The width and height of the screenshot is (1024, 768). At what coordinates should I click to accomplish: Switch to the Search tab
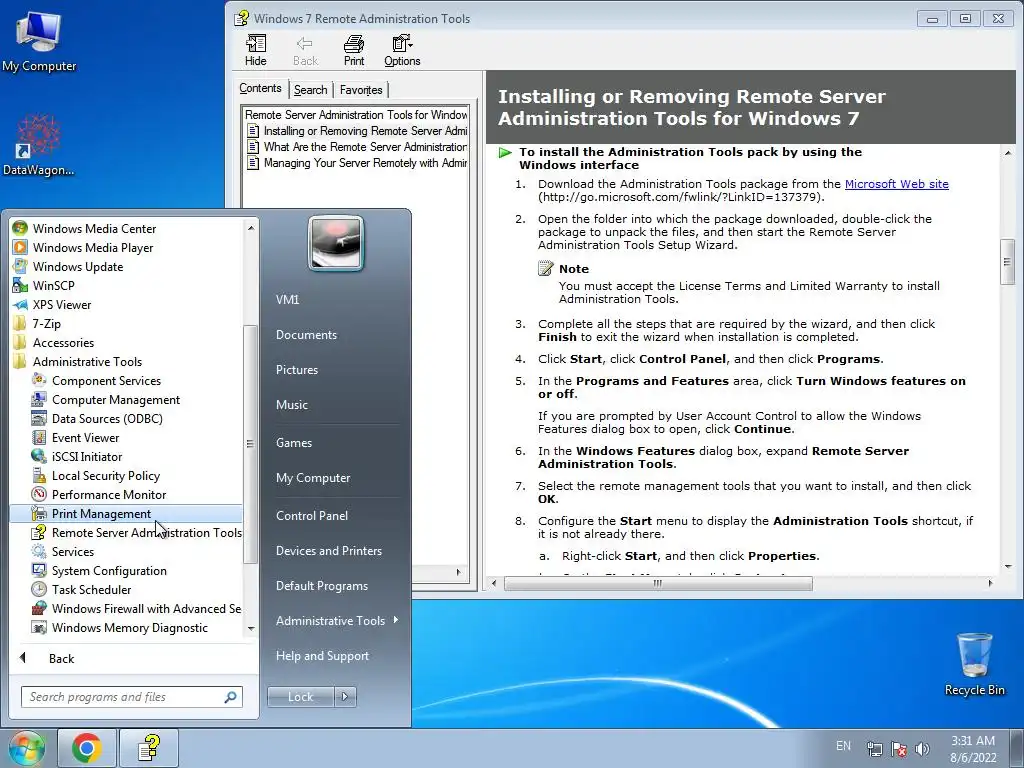coord(310,90)
